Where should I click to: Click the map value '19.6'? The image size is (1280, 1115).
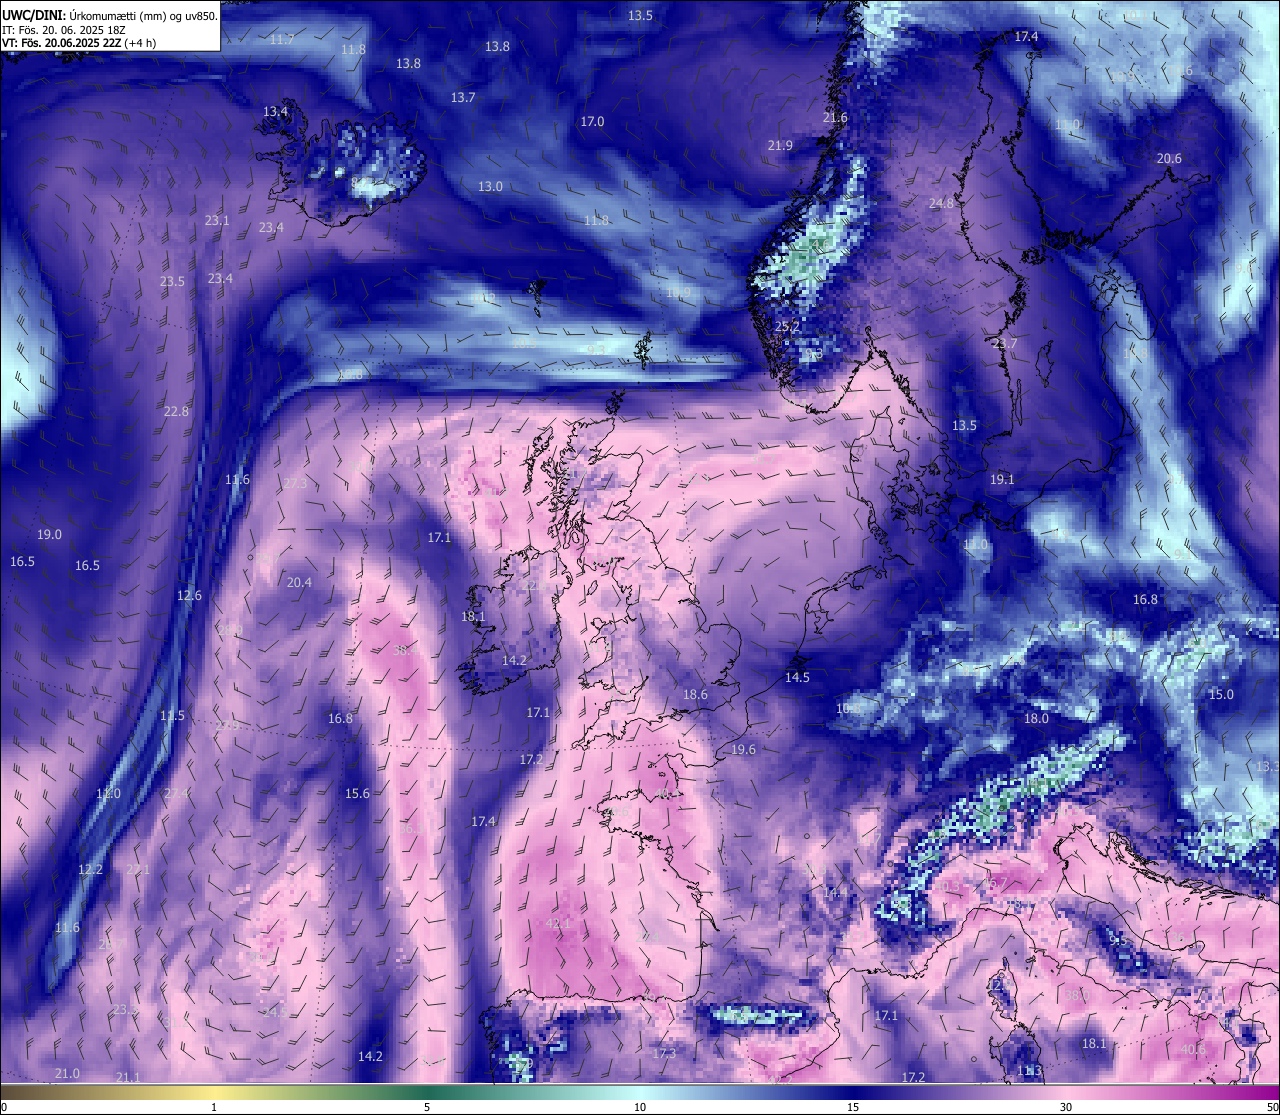pos(743,750)
